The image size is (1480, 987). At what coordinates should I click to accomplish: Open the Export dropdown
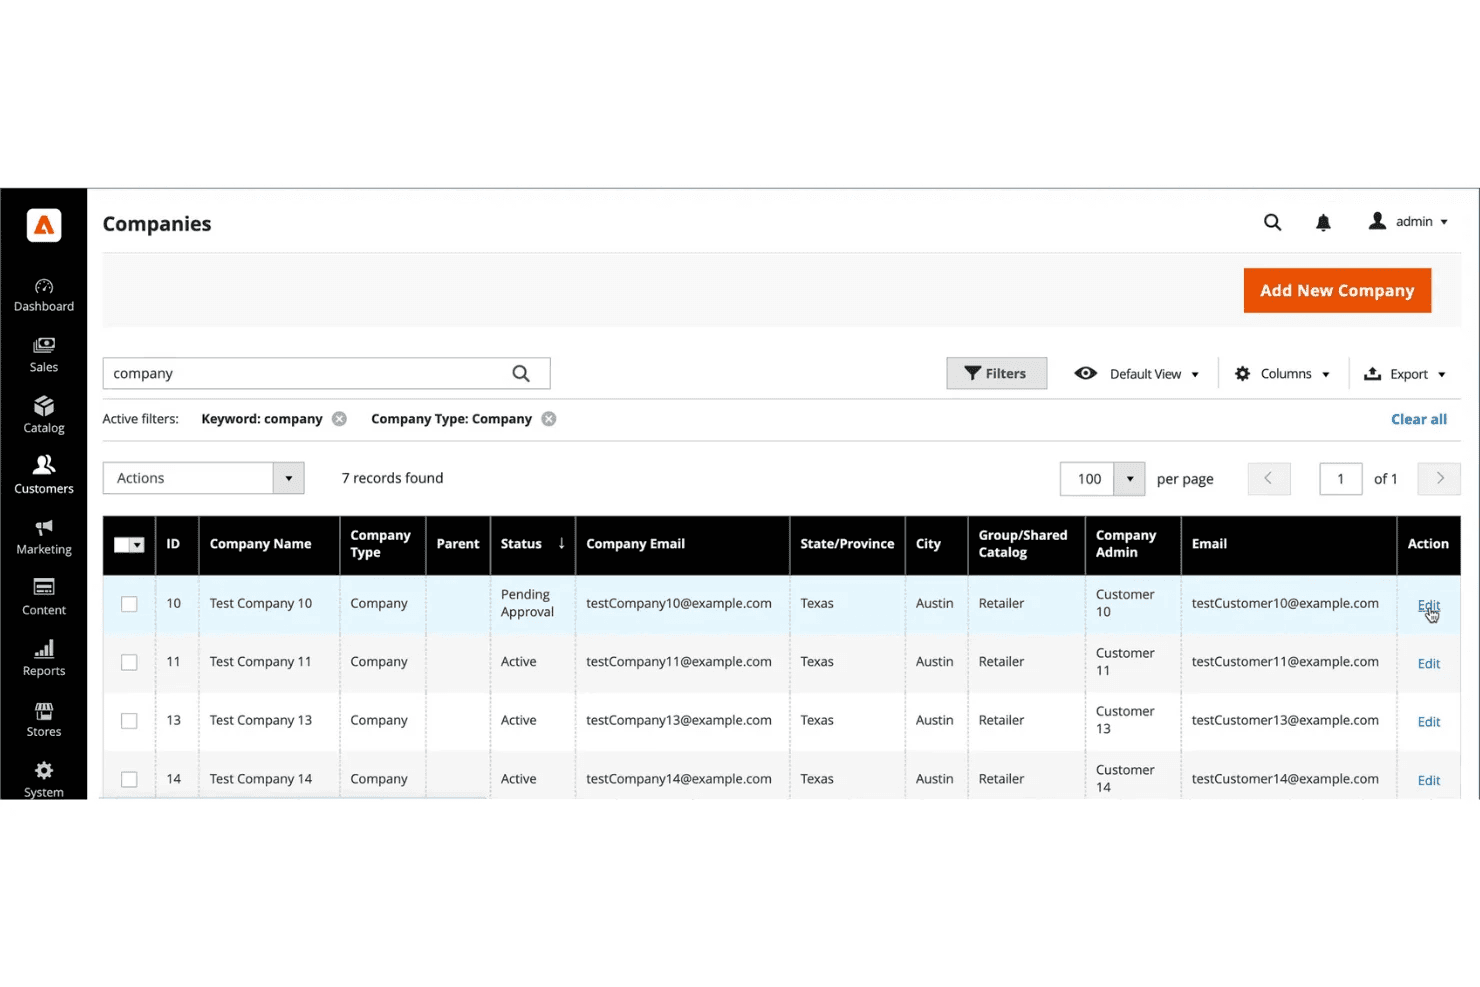point(1405,374)
